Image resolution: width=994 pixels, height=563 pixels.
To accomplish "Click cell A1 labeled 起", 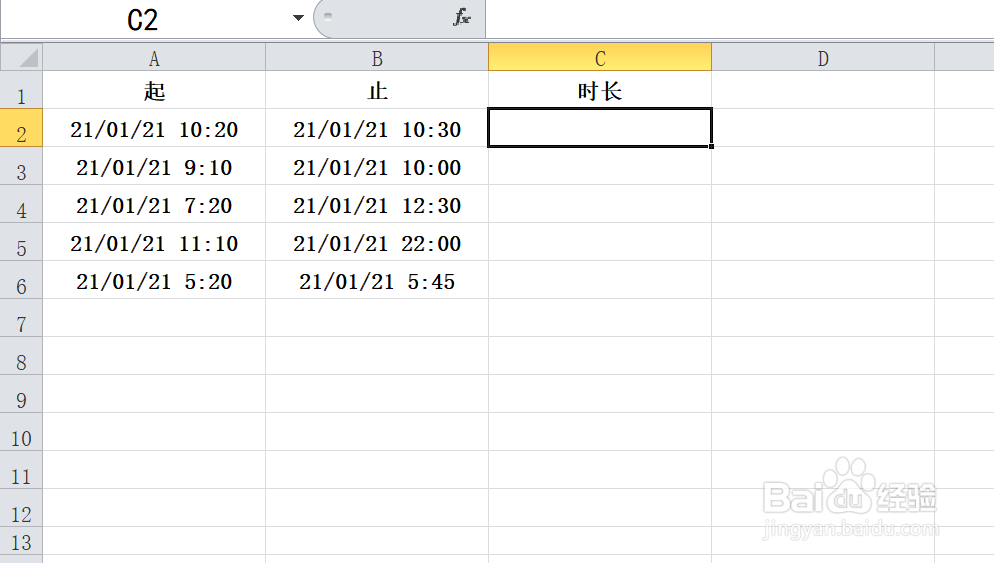I will 154,92.
